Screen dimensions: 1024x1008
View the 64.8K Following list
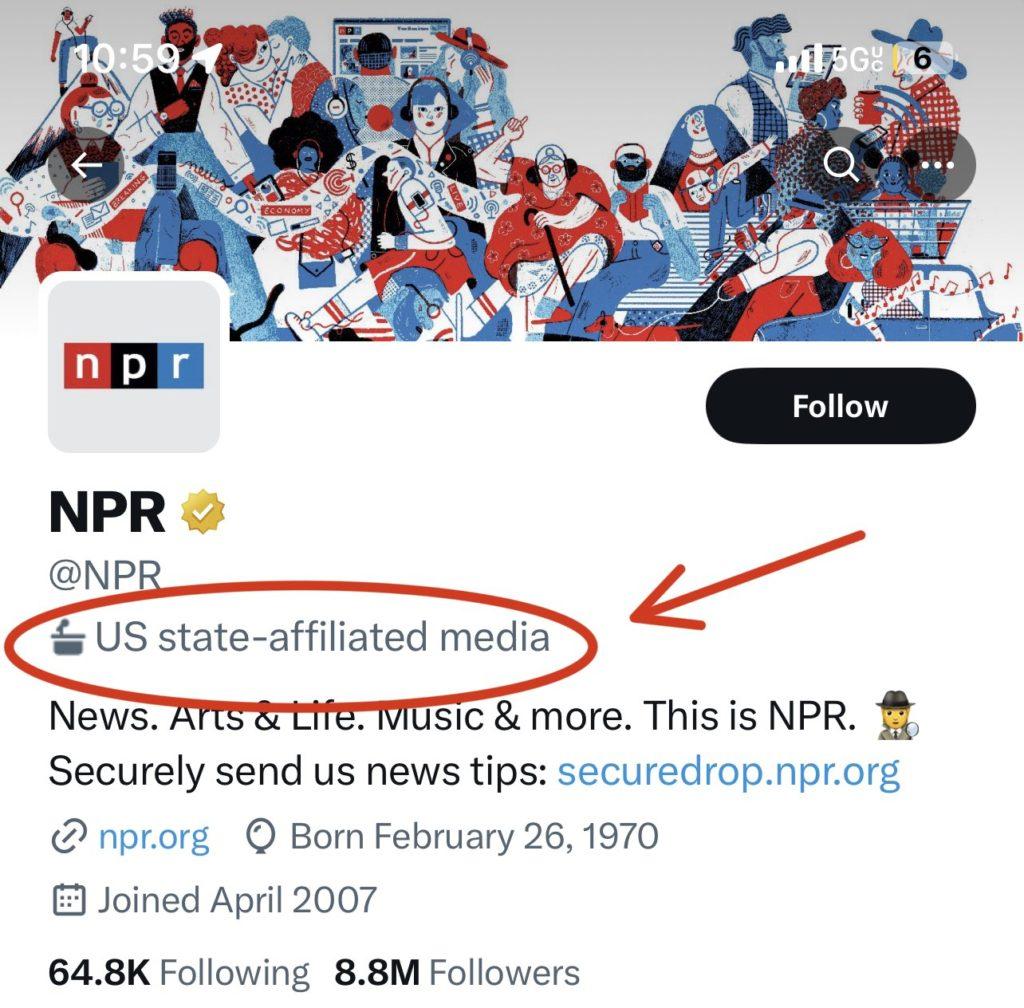coord(179,972)
